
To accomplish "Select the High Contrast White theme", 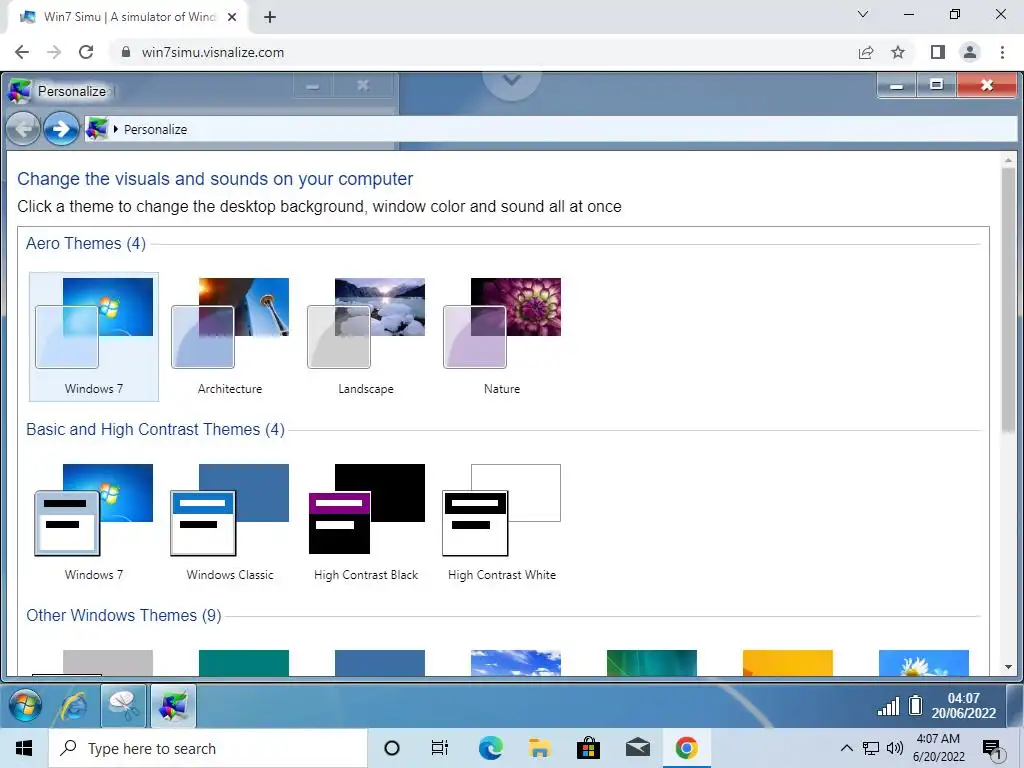I will [x=502, y=522].
